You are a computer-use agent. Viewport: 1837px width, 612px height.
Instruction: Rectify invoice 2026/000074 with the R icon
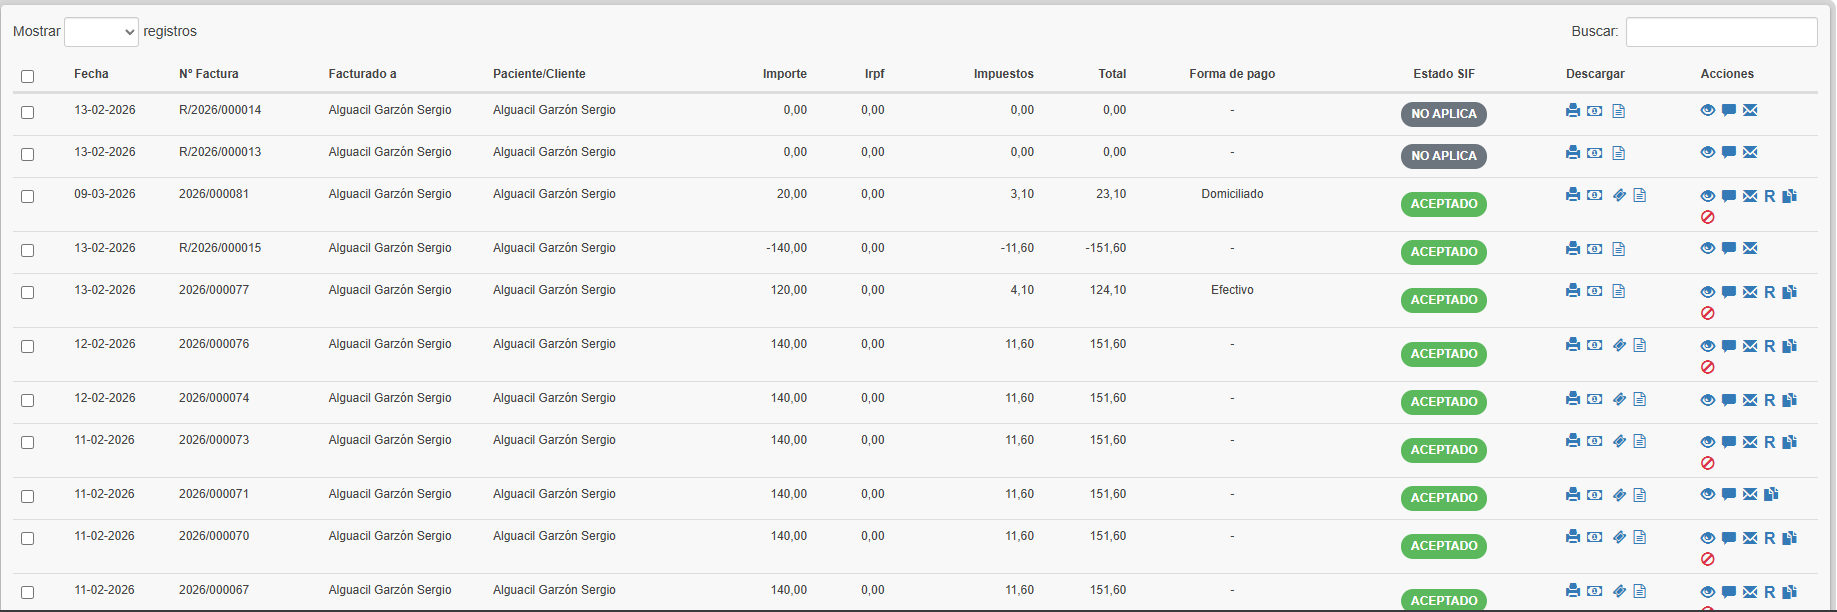click(1770, 400)
